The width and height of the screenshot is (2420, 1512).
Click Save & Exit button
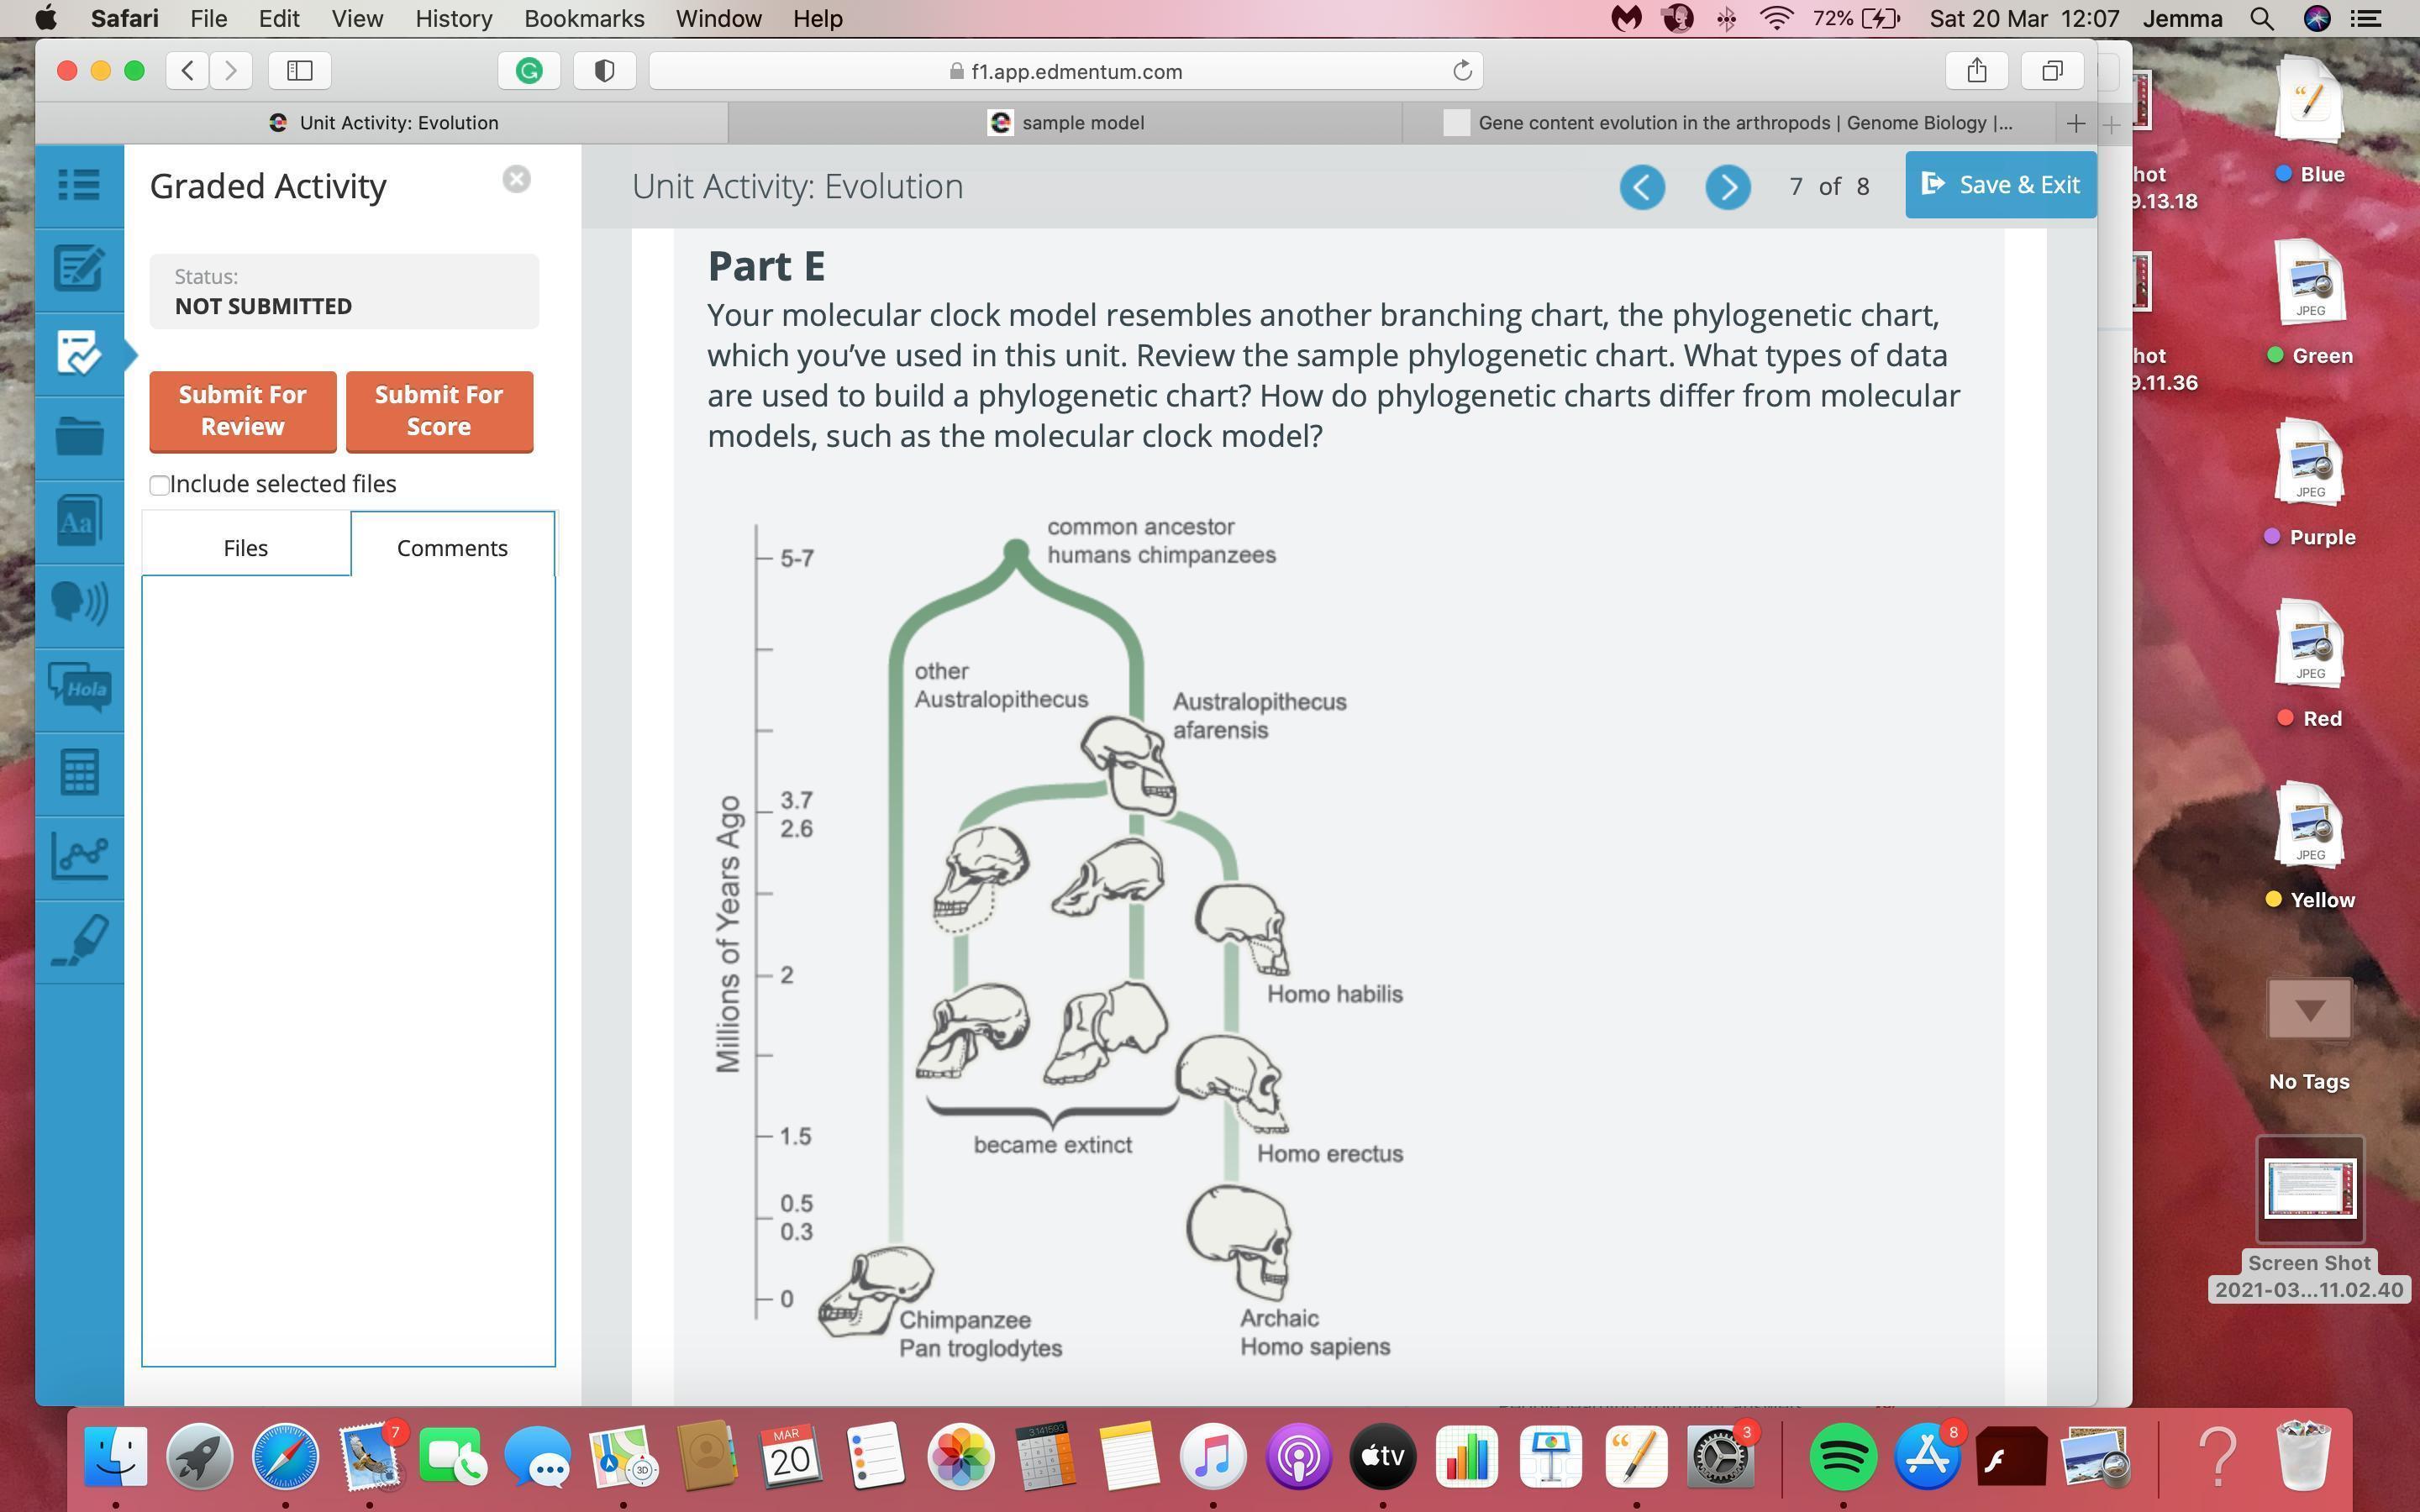click(1999, 185)
